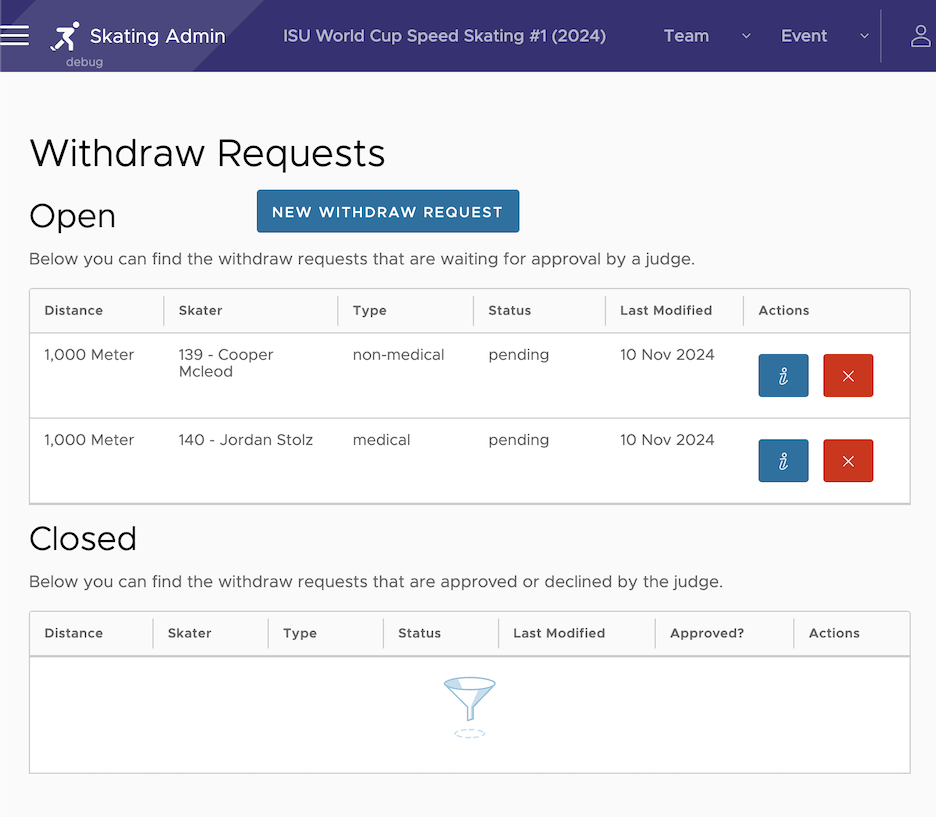936x817 pixels.
Task: Click the New Withdraw Request button
Action: [x=387, y=211]
